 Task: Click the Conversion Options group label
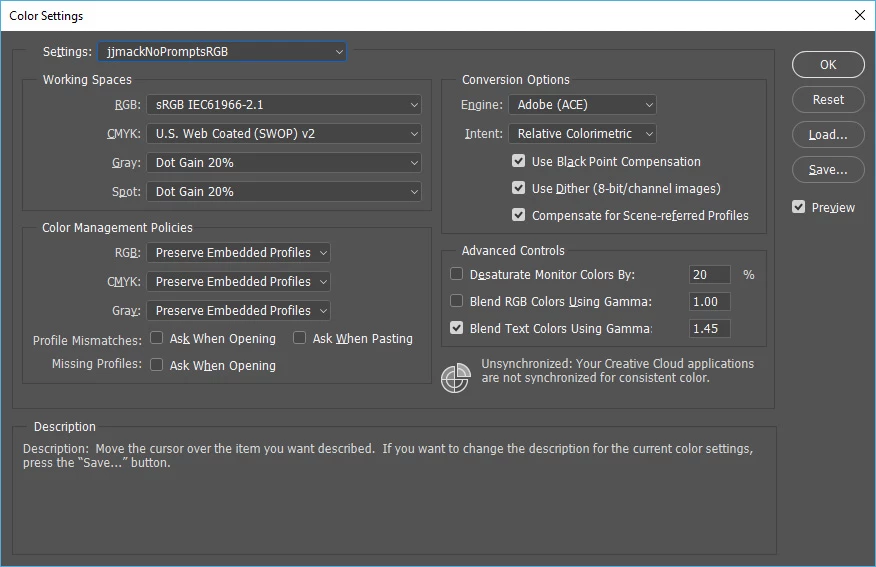coord(516,79)
